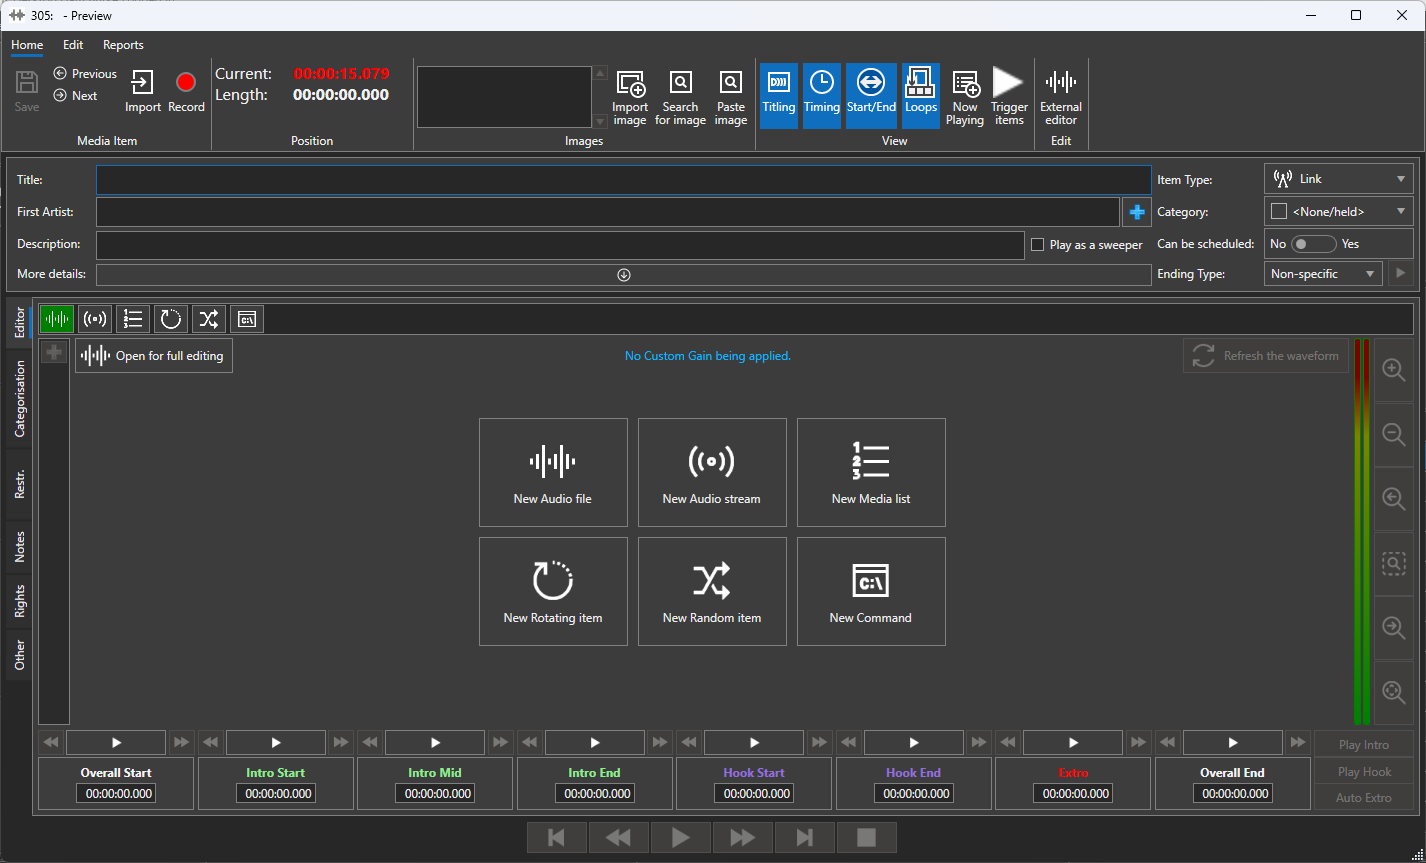Screen dimensions: 1426x863
Task: Click the zoom in magnifier icon
Action: coord(1393,370)
